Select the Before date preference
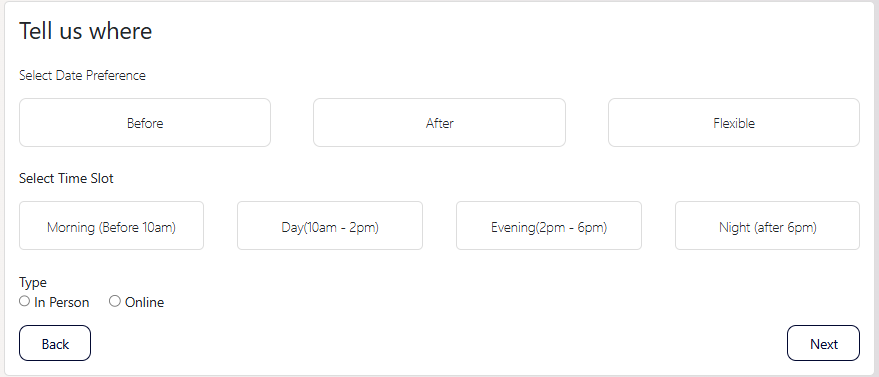This screenshot has height=377, width=879. (x=145, y=123)
